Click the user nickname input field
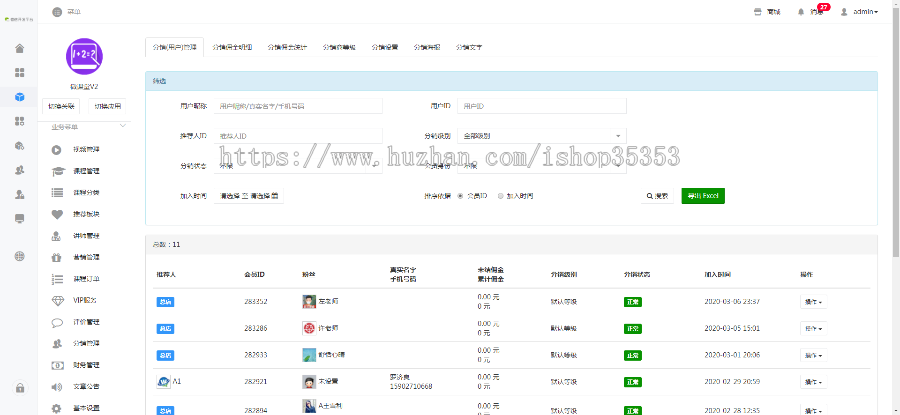The width and height of the screenshot is (900, 415). point(298,106)
